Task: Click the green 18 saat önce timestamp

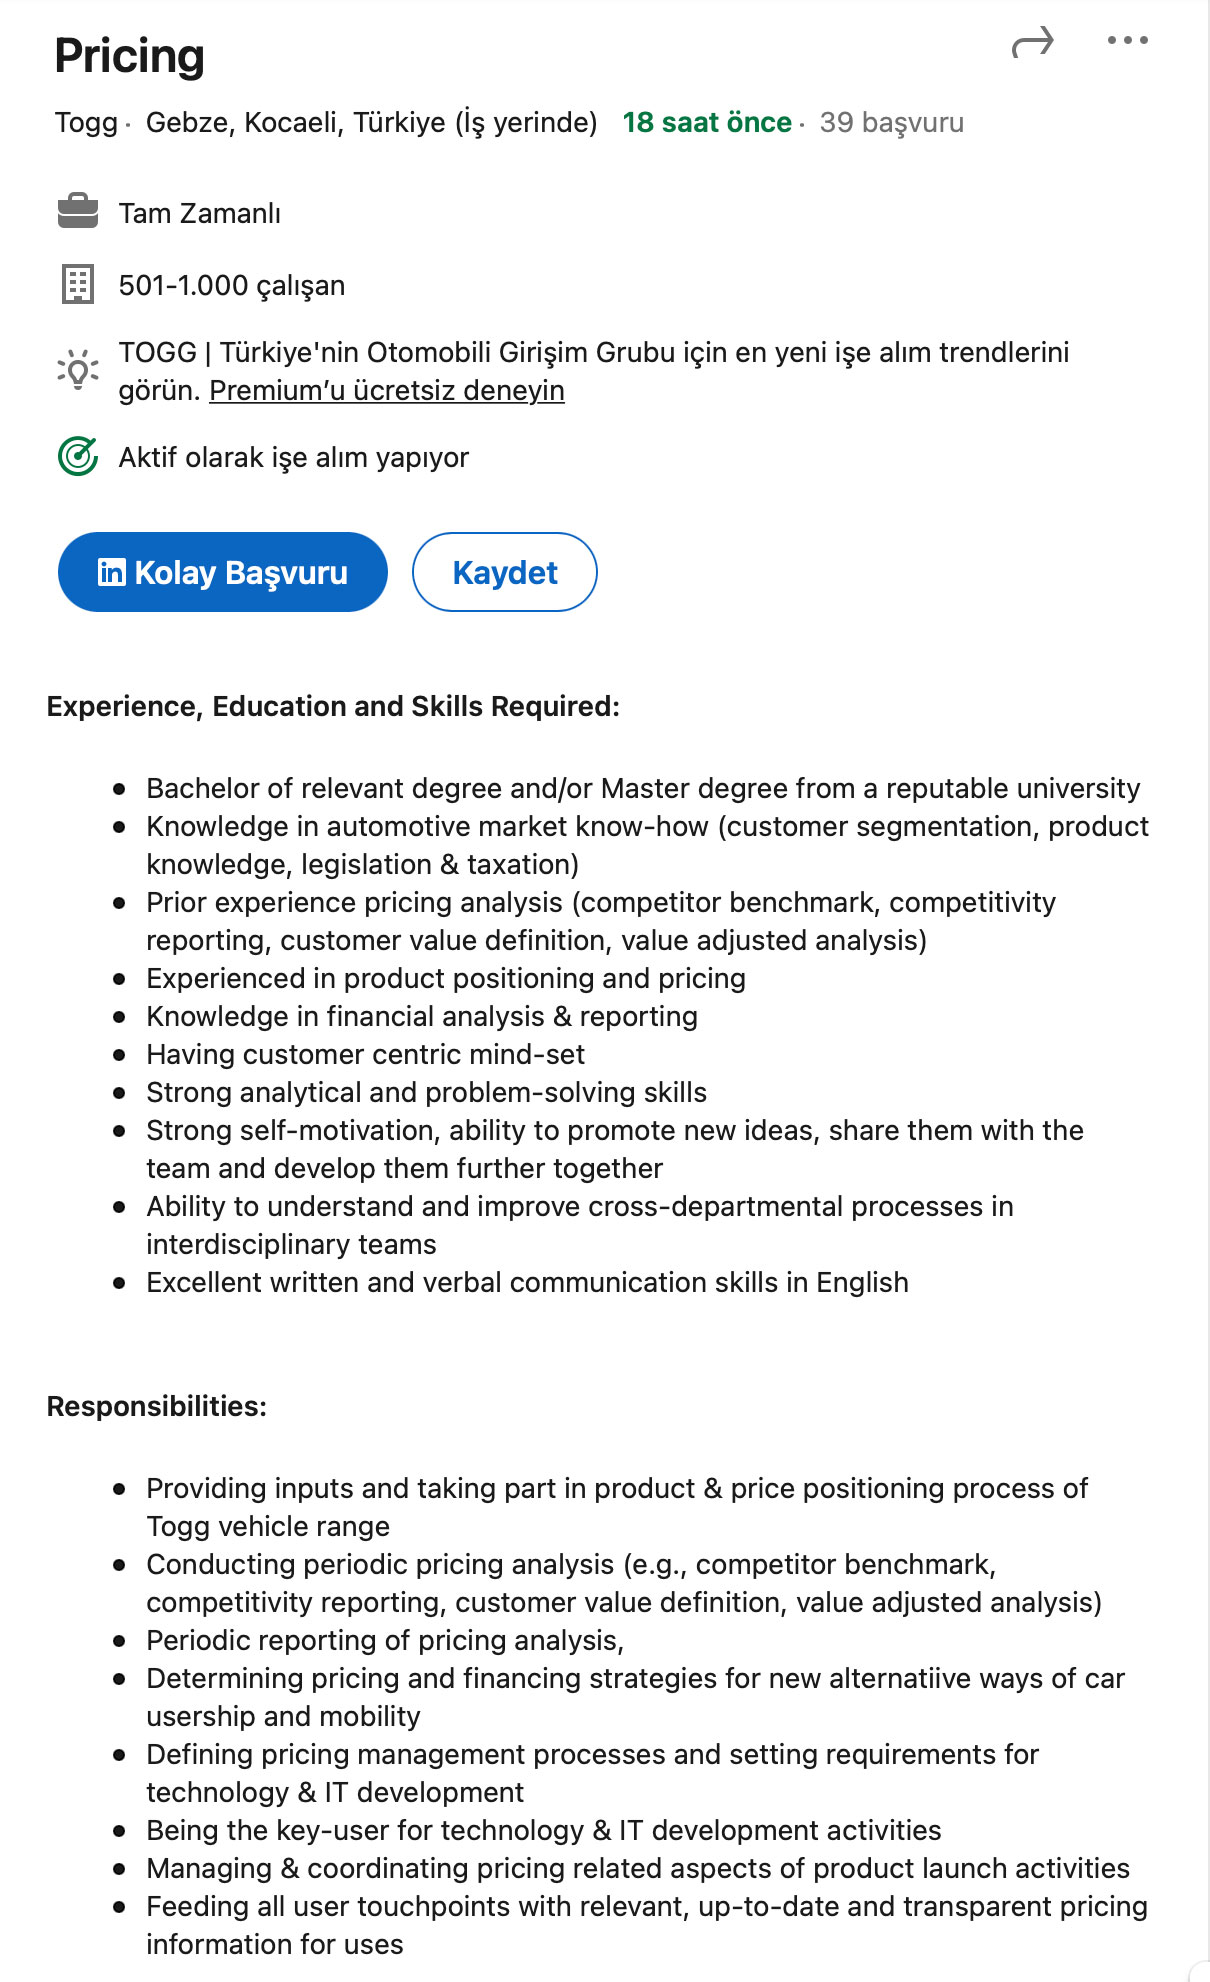Action: [707, 122]
